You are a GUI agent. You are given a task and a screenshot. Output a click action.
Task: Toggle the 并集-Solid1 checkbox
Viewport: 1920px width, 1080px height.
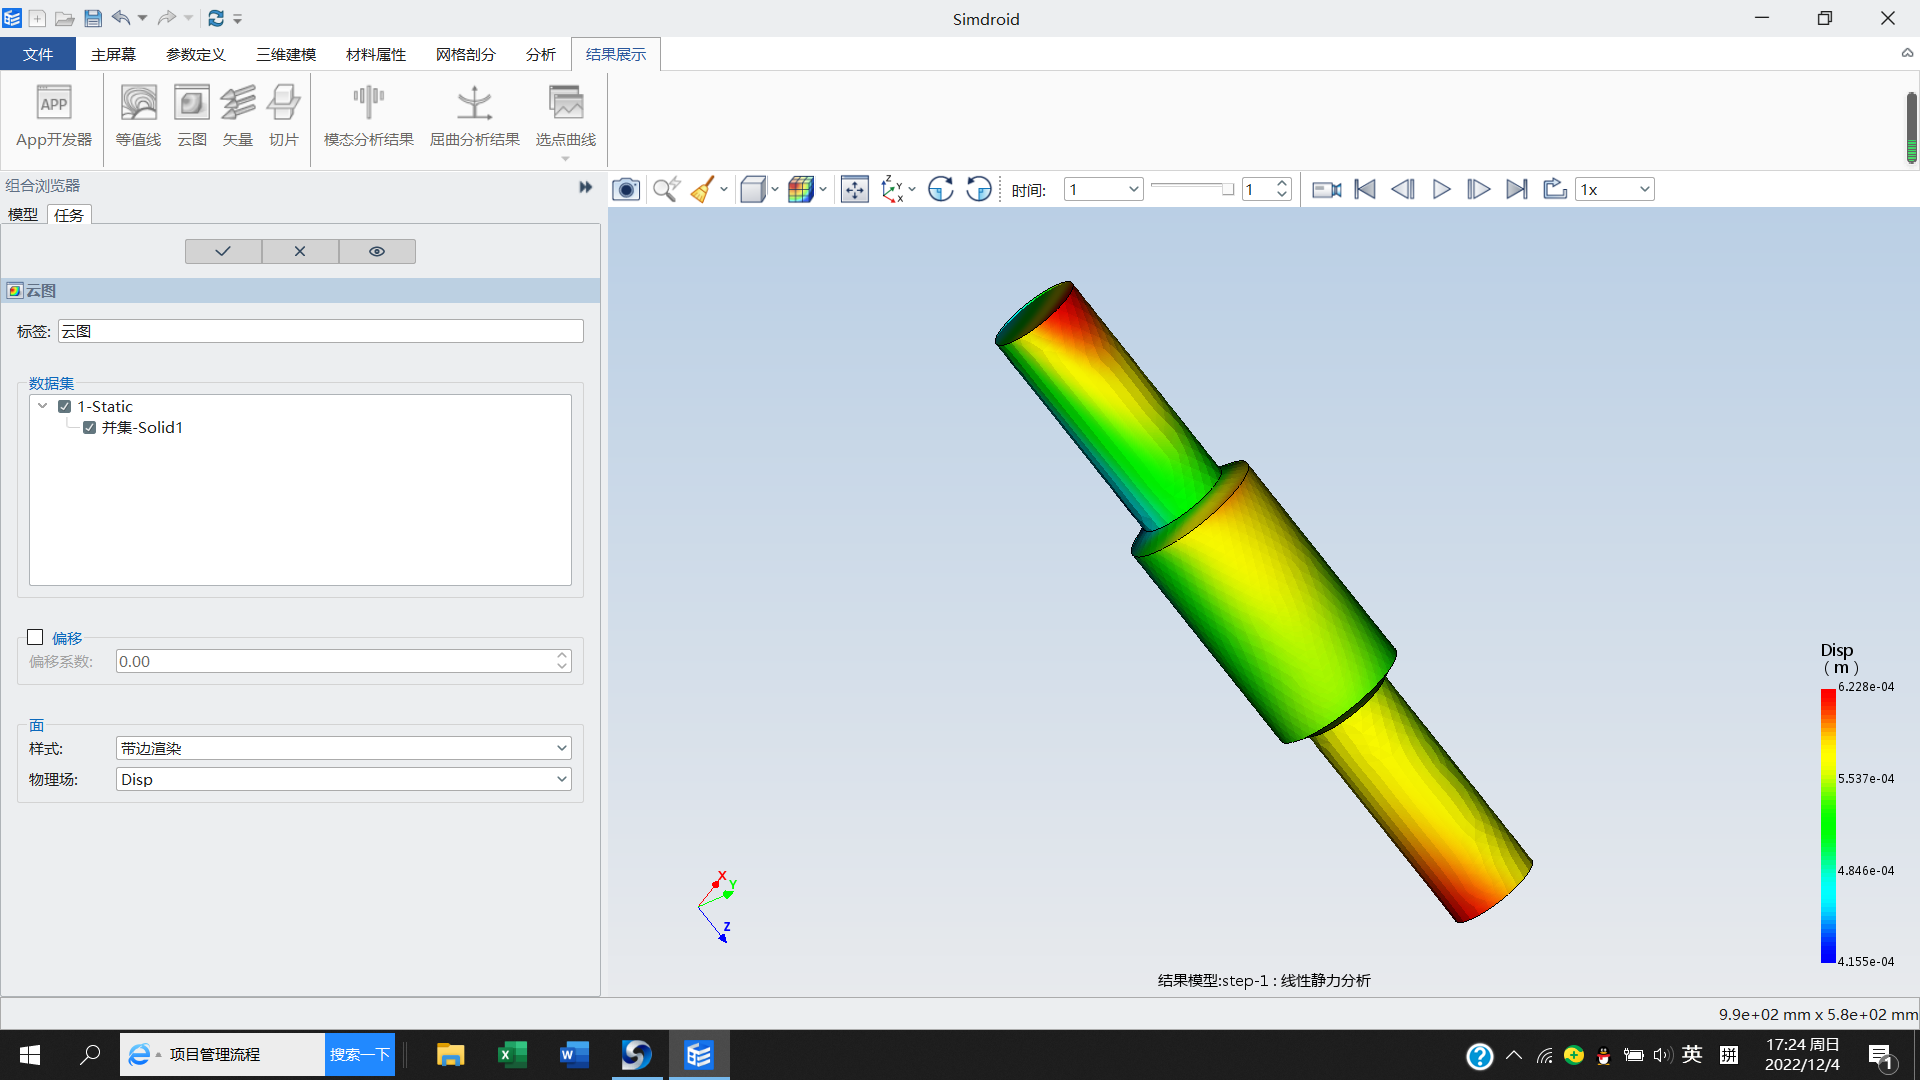(90, 428)
